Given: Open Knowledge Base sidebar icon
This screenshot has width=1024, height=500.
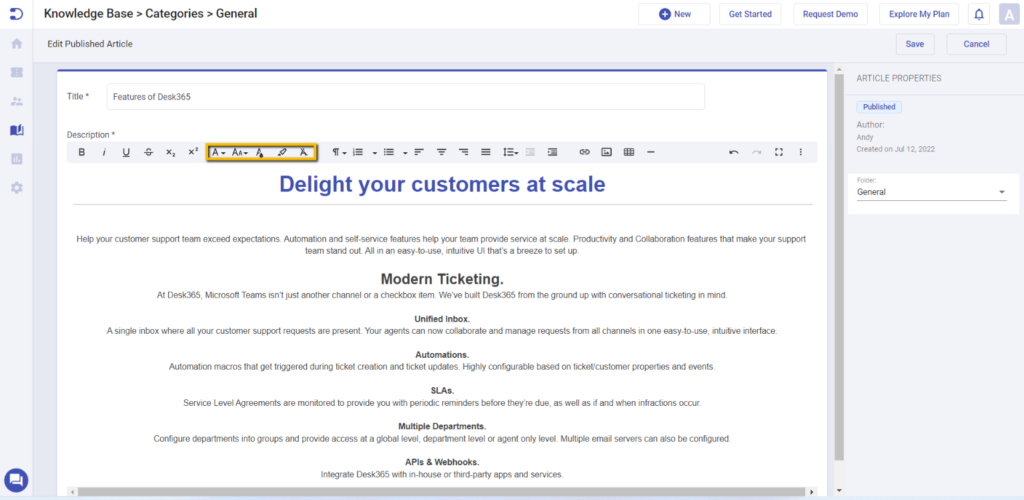Looking at the screenshot, I should point(16,130).
